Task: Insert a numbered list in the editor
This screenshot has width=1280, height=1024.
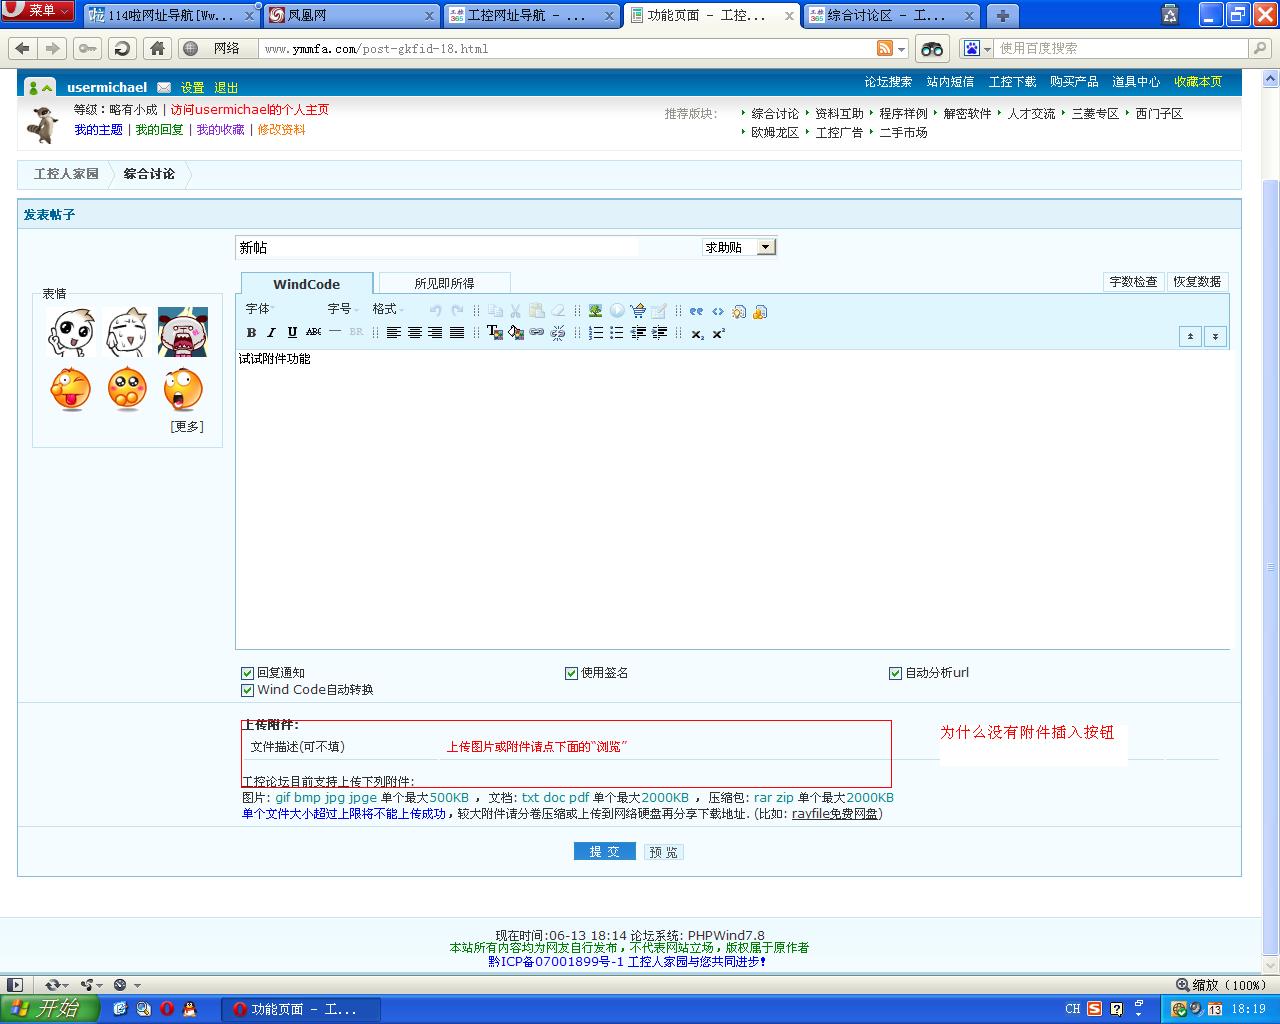Action: (x=596, y=333)
